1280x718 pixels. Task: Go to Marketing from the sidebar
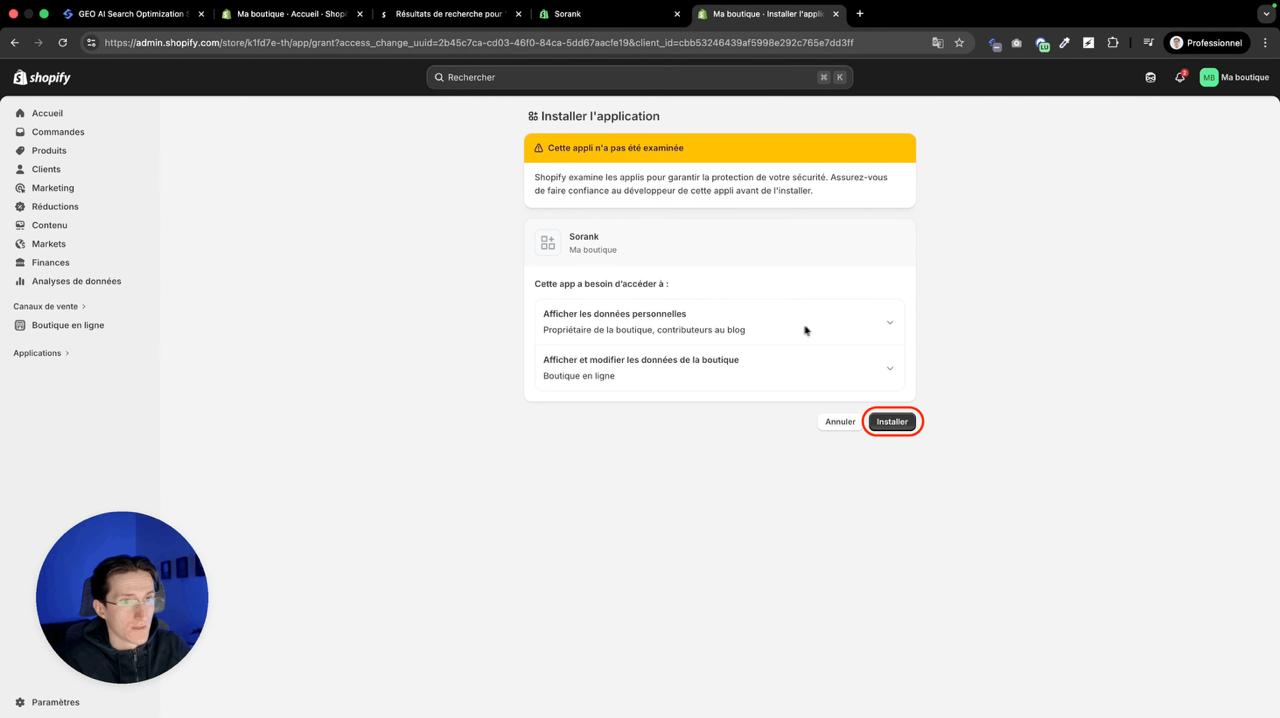[x=52, y=187]
